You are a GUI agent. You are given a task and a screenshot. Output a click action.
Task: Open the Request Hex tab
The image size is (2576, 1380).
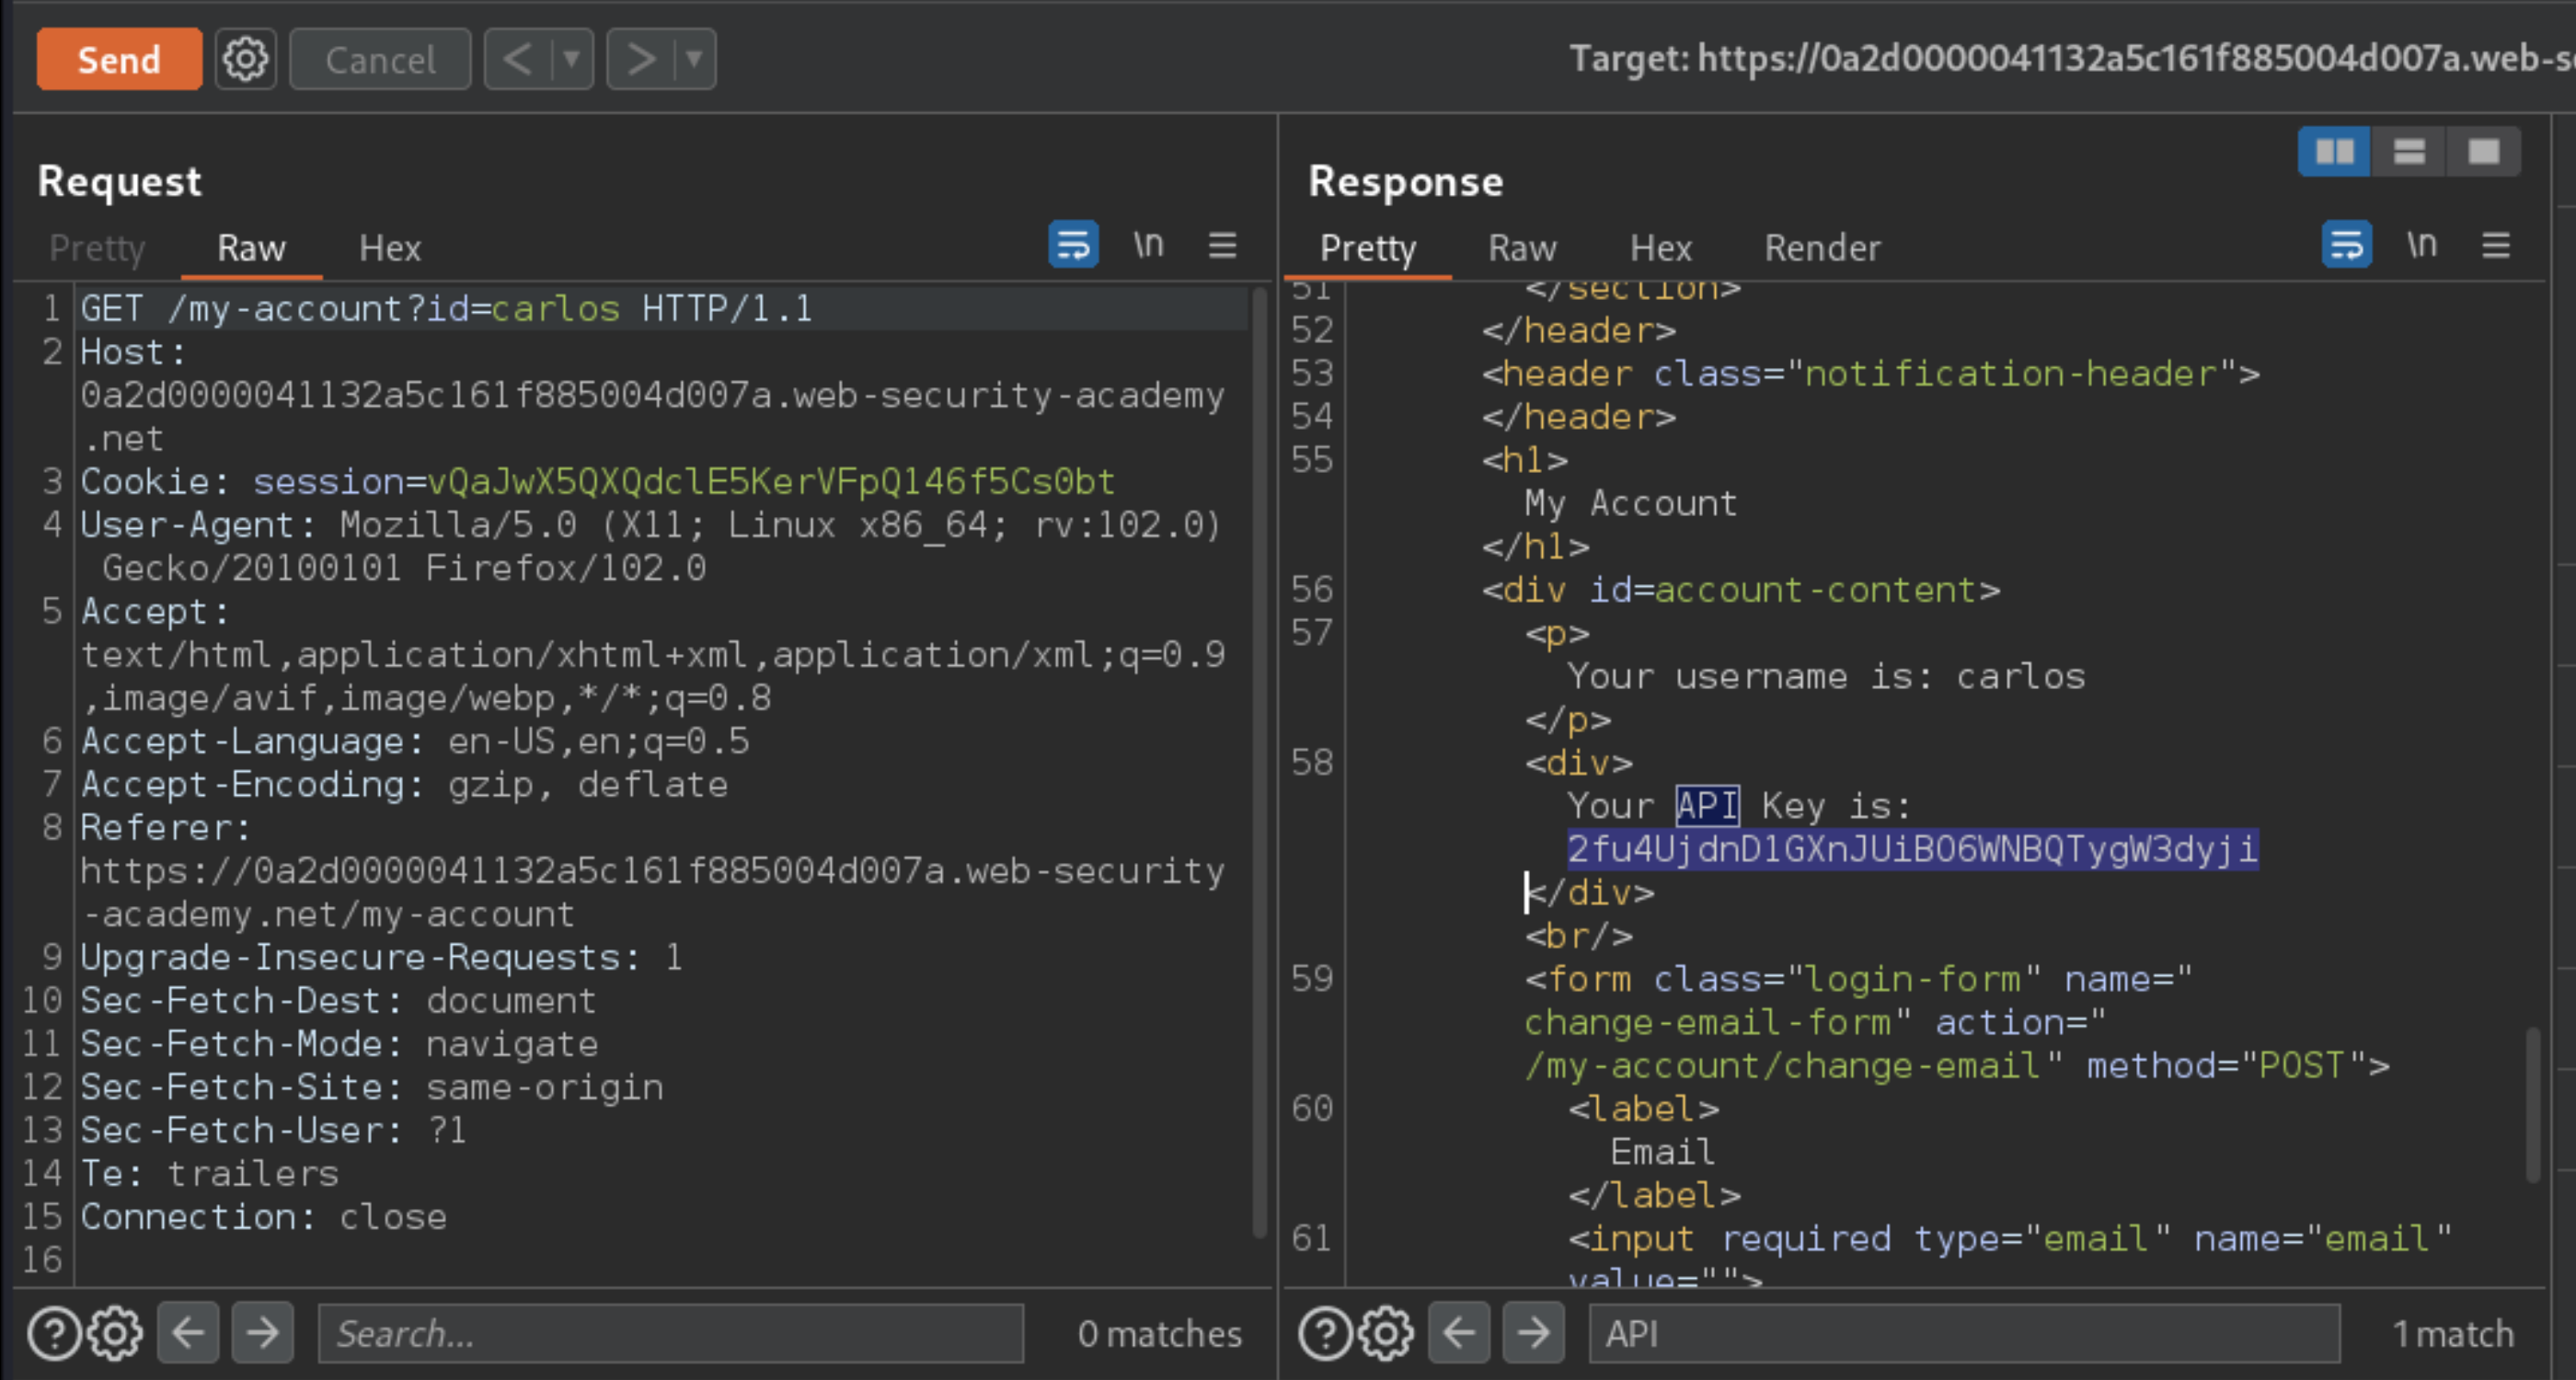pos(390,248)
